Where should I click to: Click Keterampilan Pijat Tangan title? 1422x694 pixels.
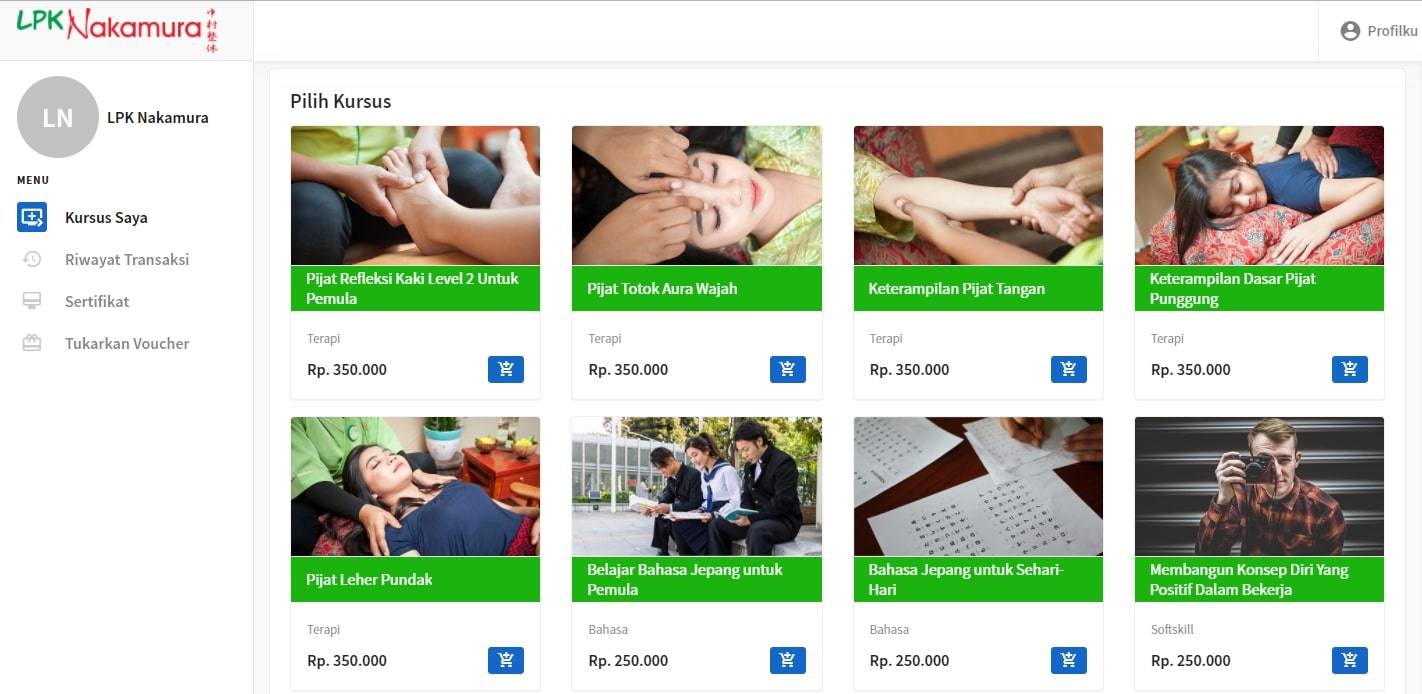(956, 288)
